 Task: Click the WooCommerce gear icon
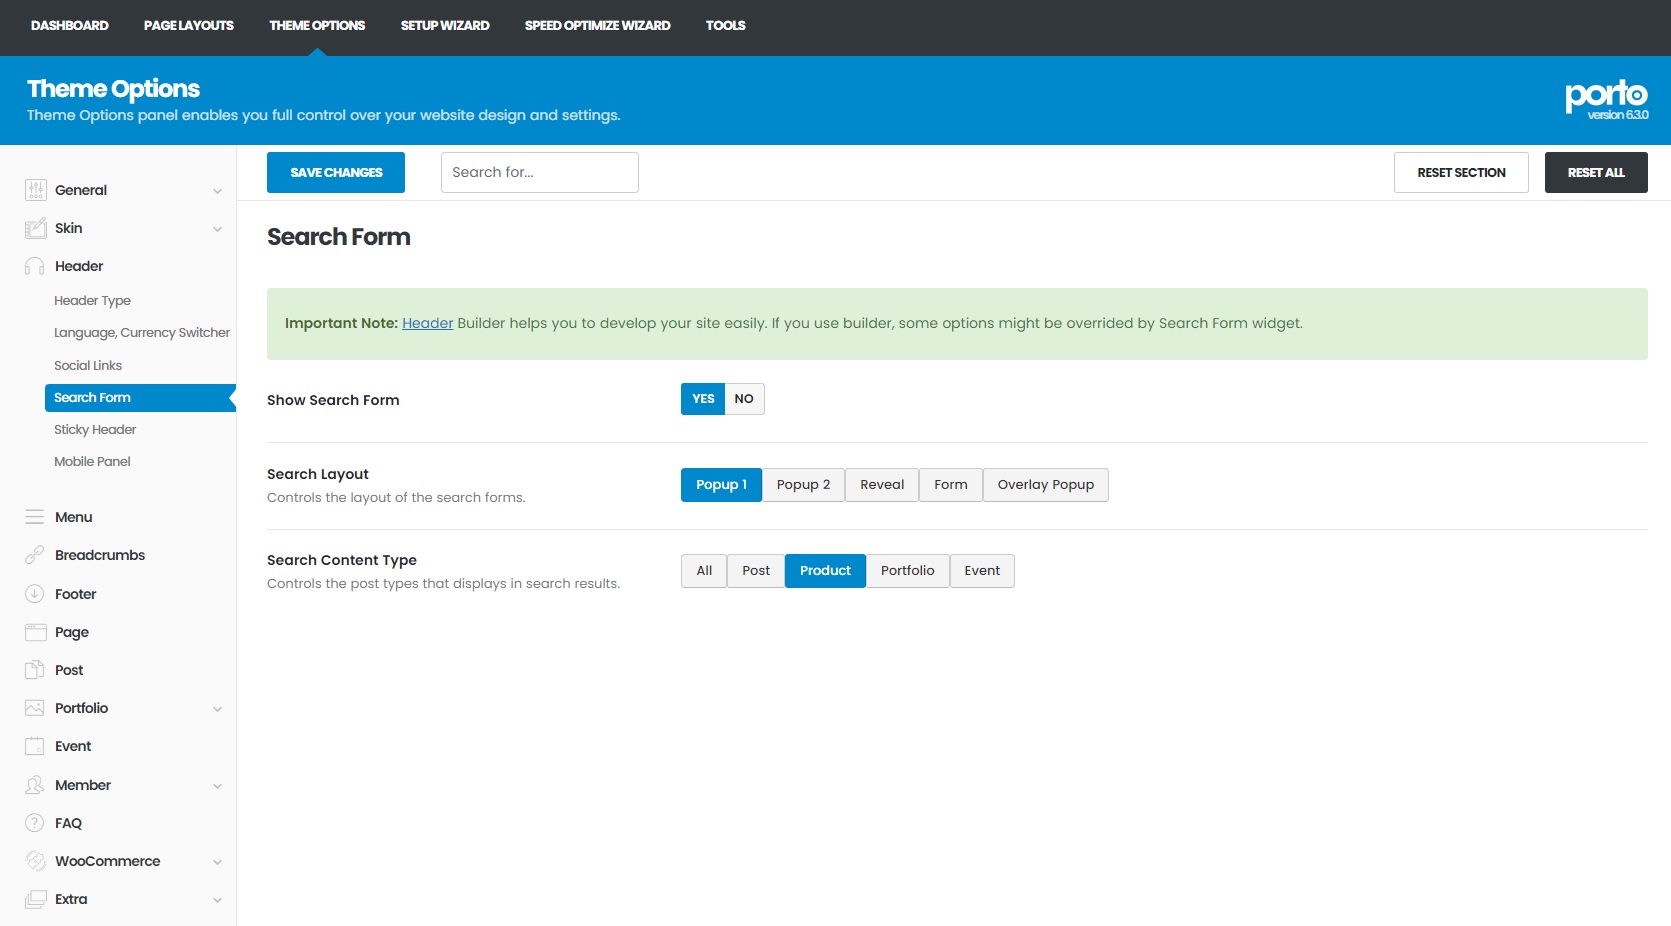point(35,861)
